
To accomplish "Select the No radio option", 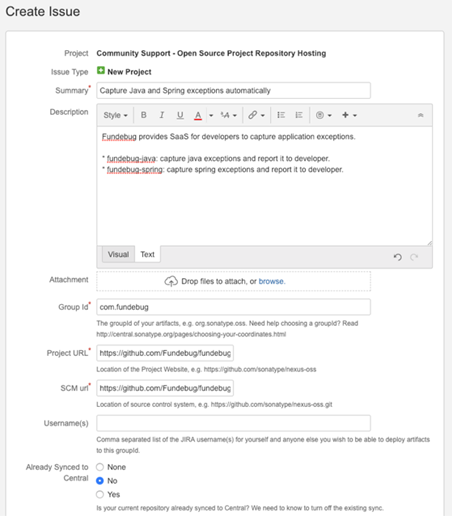I will 100,481.
